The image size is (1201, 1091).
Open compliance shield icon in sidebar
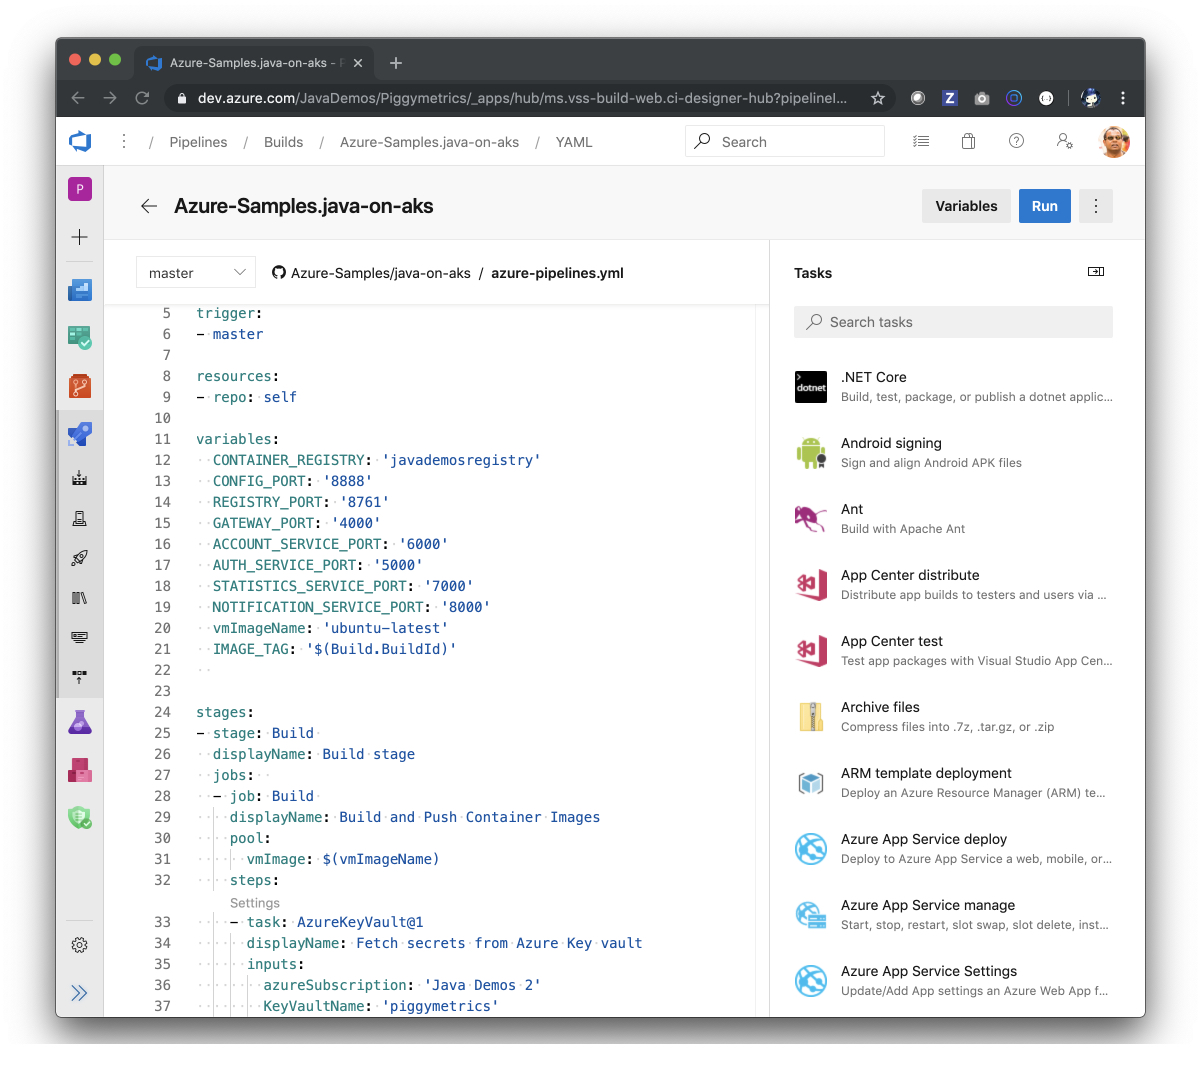tap(80, 818)
